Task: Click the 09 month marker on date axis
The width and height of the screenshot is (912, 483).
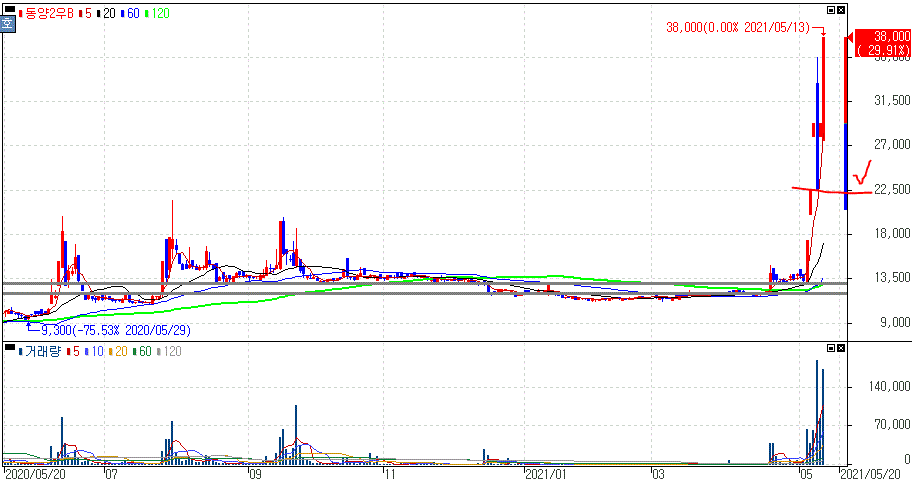Action: [x=255, y=474]
